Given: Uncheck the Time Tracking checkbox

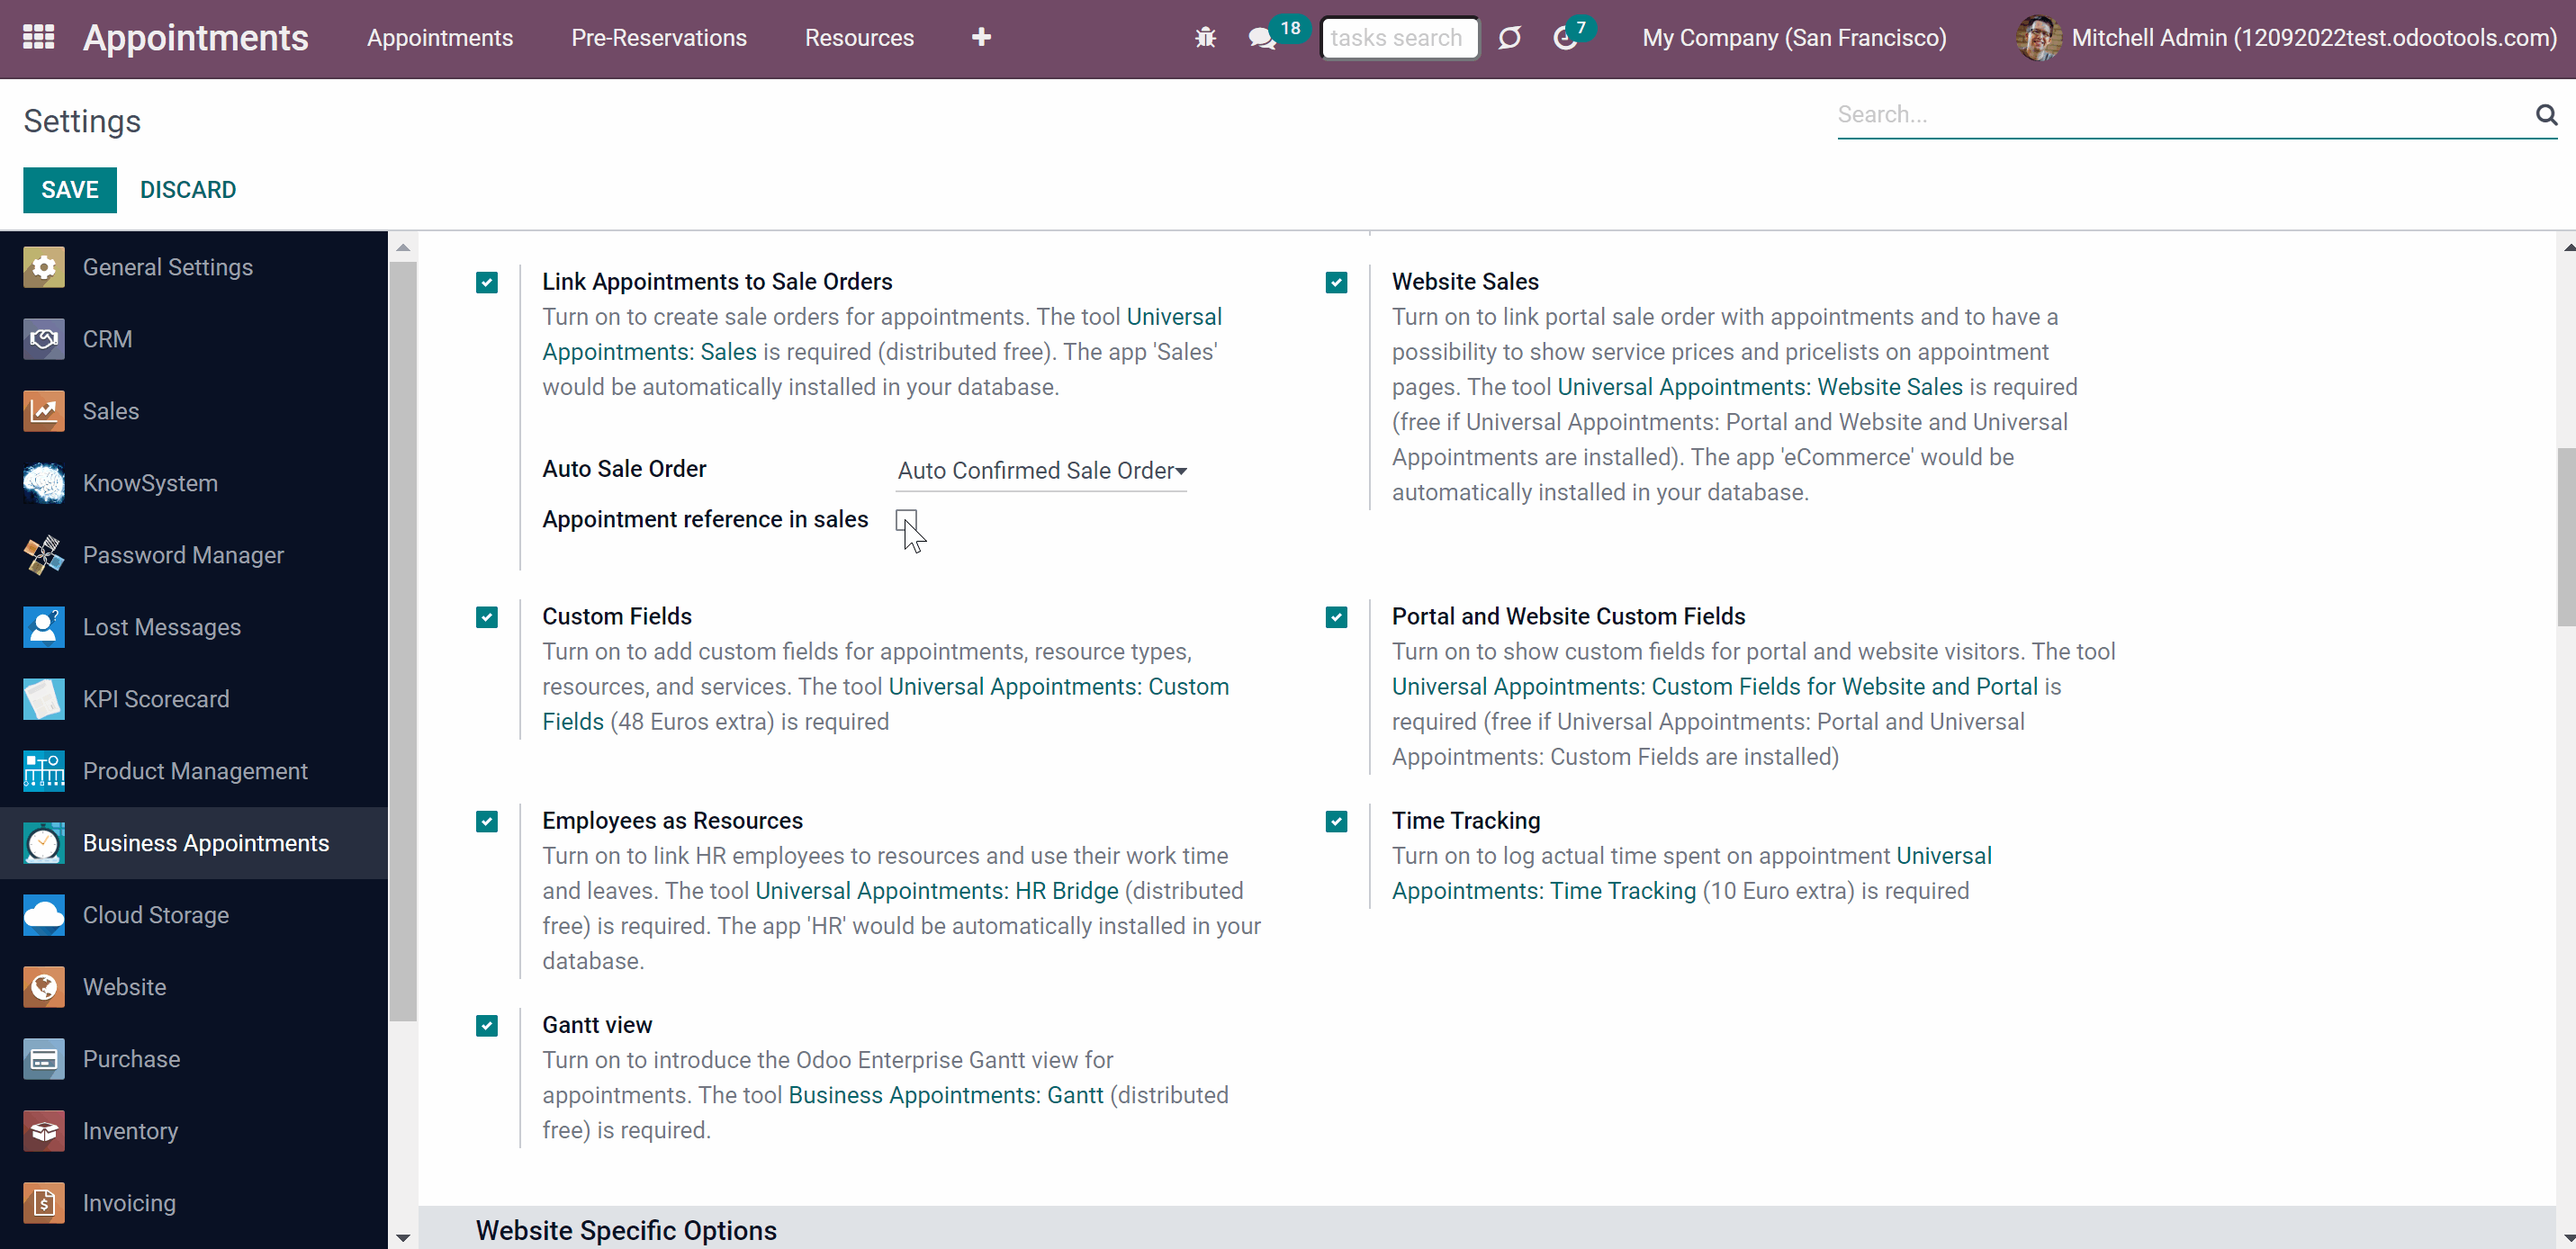Looking at the screenshot, I should tap(1336, 822).
